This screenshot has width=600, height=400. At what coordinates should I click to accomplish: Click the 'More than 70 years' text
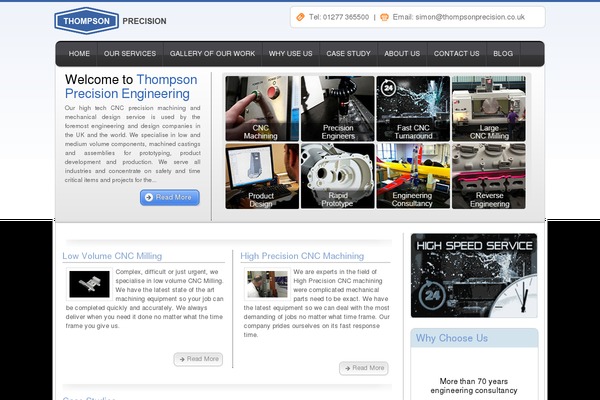(x=474, y=381)
